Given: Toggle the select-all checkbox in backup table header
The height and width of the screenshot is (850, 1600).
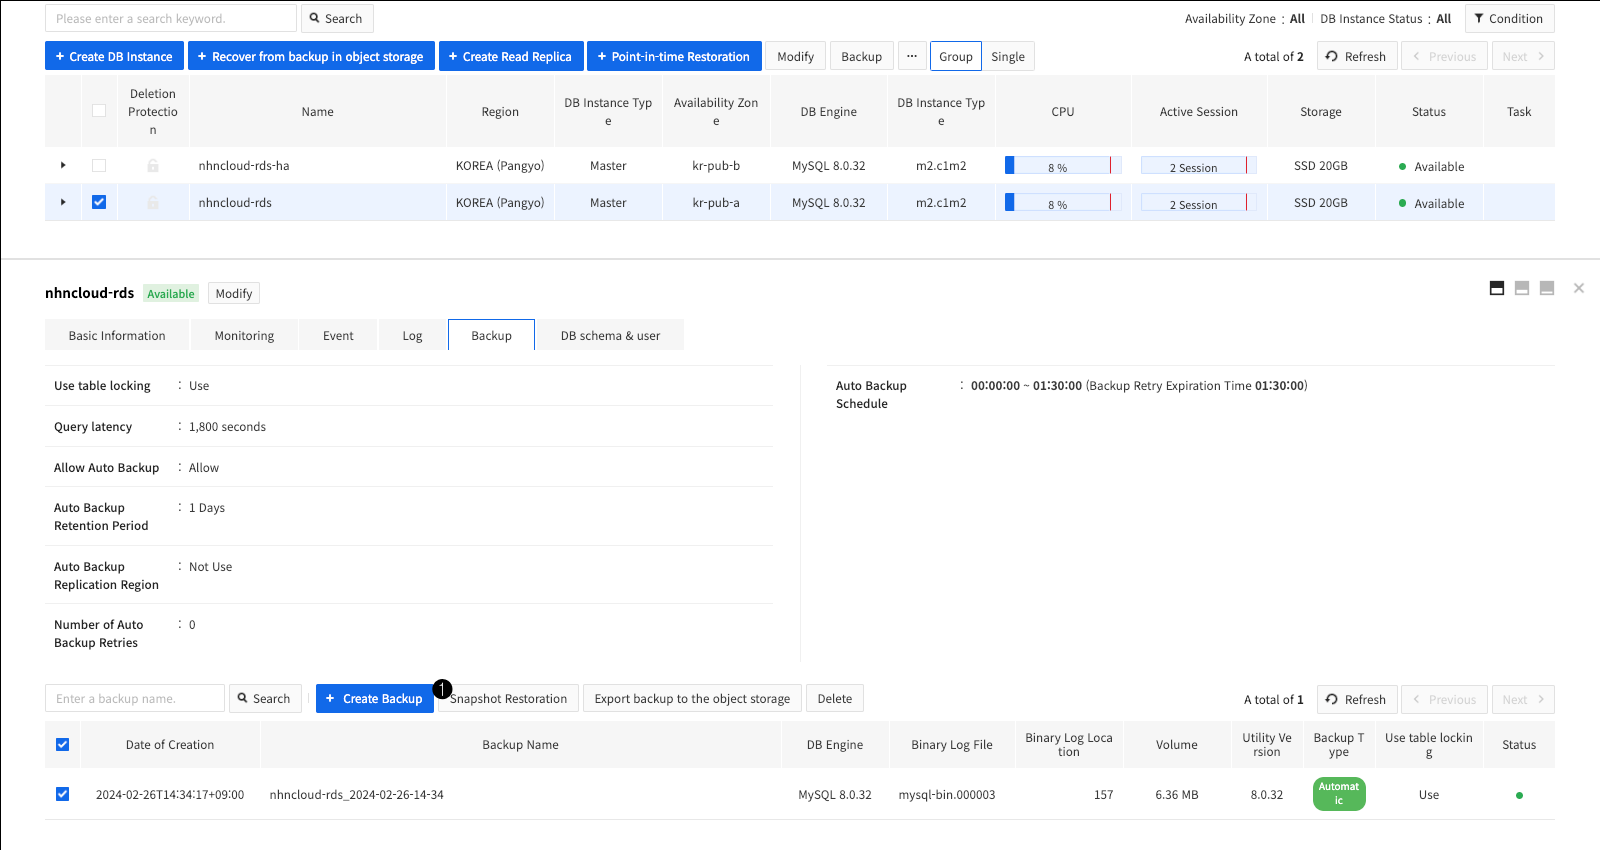Looking at the screenshot, I should pos(63,745).
